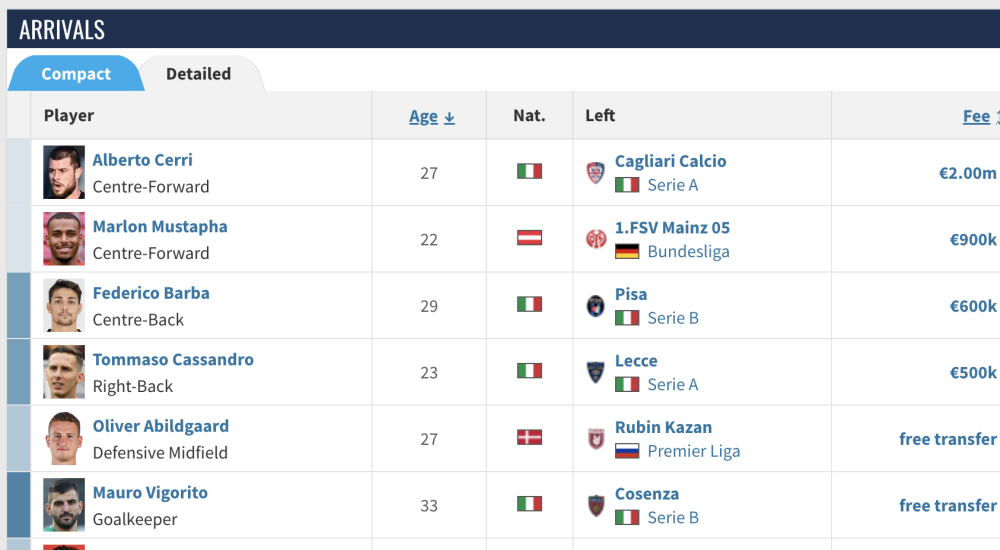This screenshot has height=550, width=1000.
Task: Click Federico Barba's player photo
Action: (64, 306)
